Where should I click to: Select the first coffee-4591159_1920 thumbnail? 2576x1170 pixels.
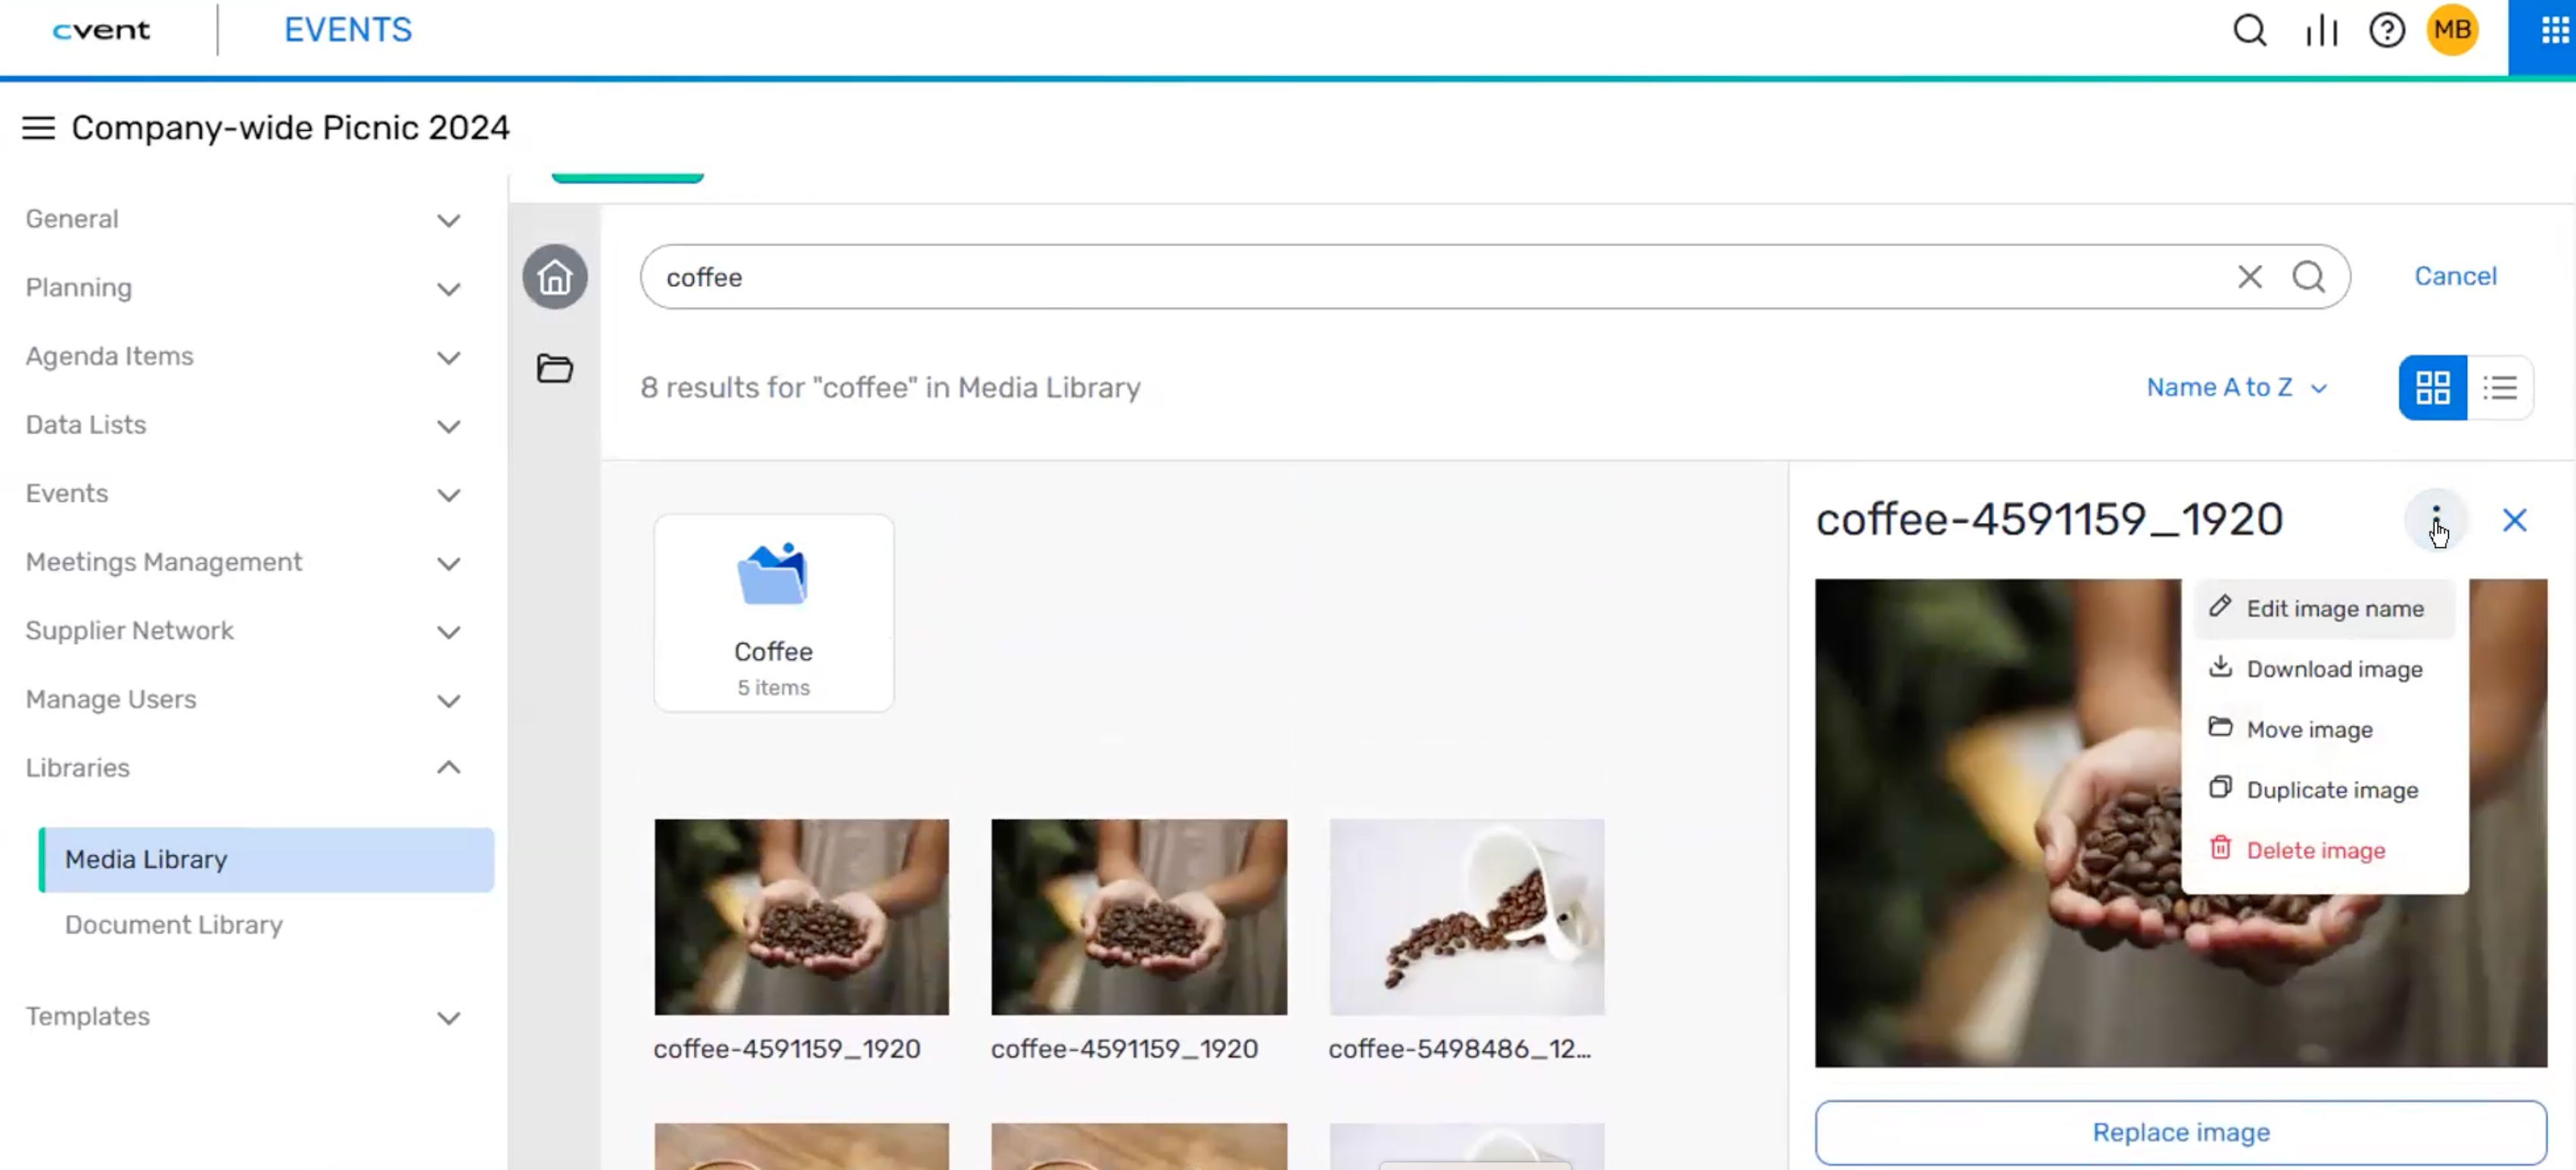coord(801,917)
